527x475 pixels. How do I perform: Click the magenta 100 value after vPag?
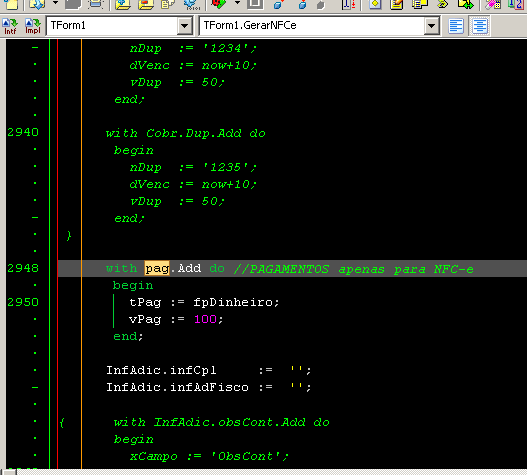[205, 319]
